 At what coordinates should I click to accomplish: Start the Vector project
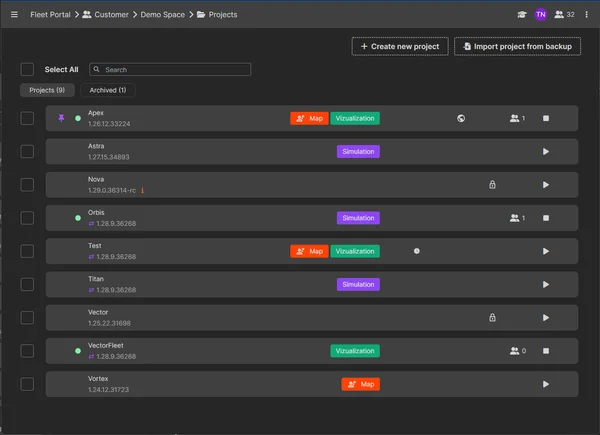click(x=546, y=318)
